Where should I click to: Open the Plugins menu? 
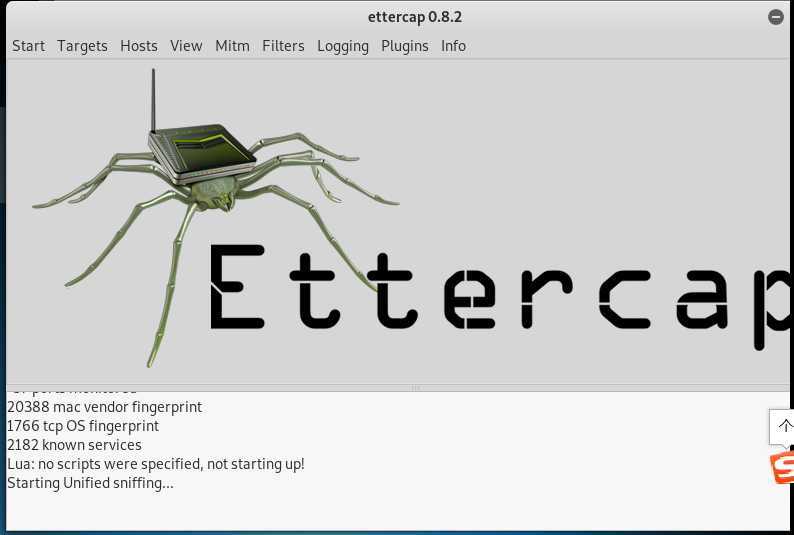tap(405, 46)
